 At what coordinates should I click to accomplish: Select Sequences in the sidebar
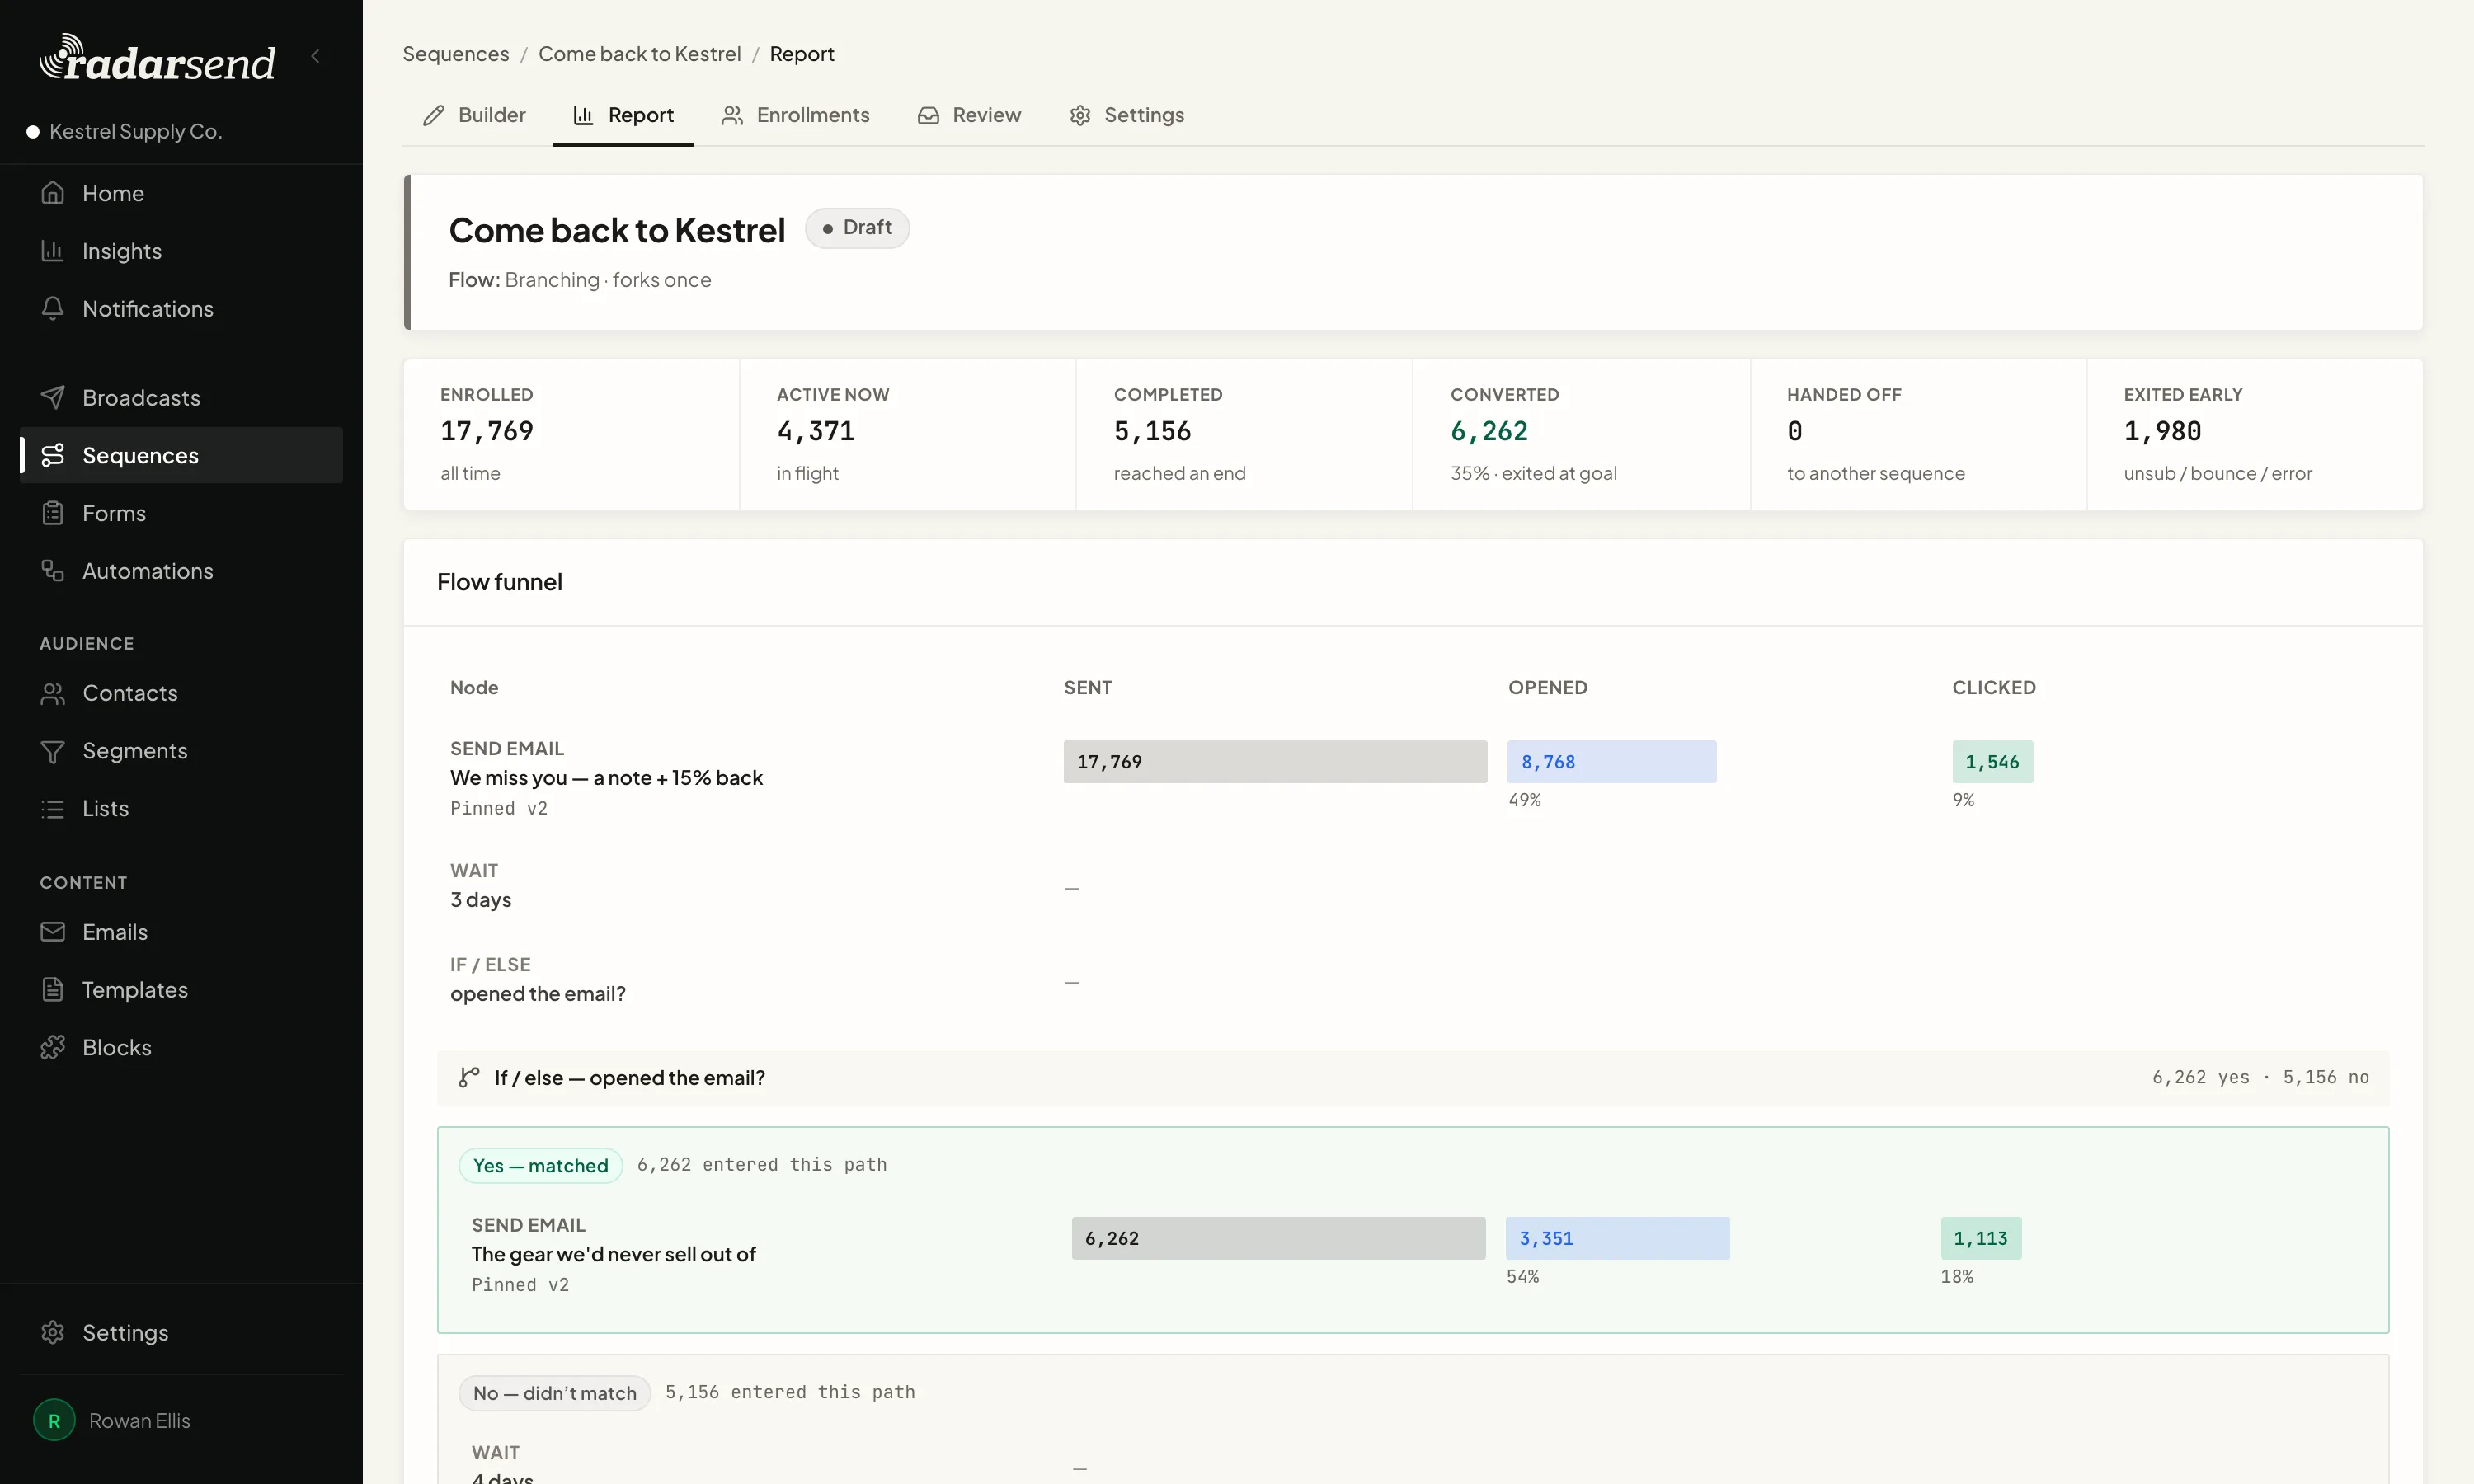[x=181, y=455]
